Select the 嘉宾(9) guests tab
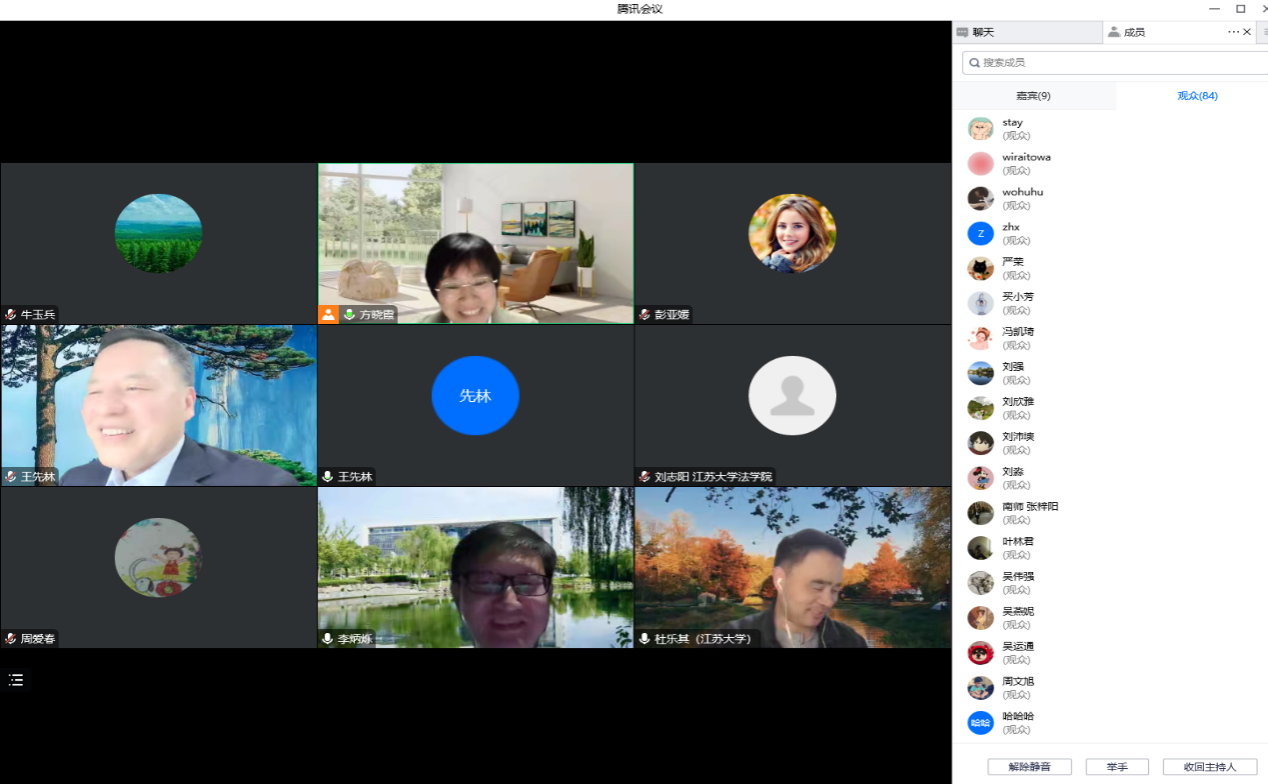The height and width of the screenshot is (784, 1268). 1033,96
